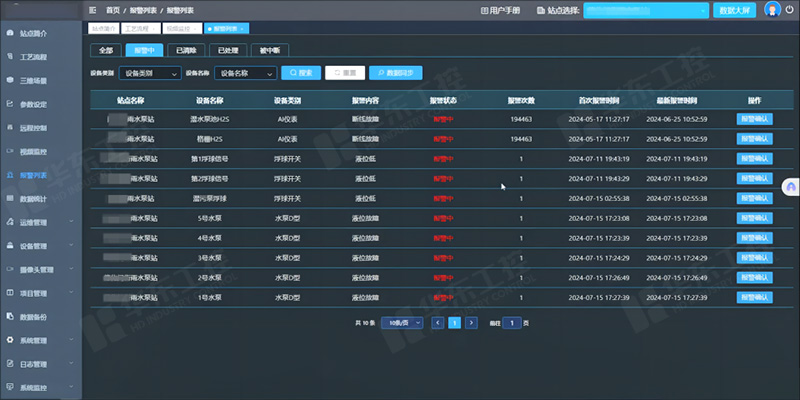800x400 pixels.
Task: Open the user avatar icon
Action: (772, 9)
